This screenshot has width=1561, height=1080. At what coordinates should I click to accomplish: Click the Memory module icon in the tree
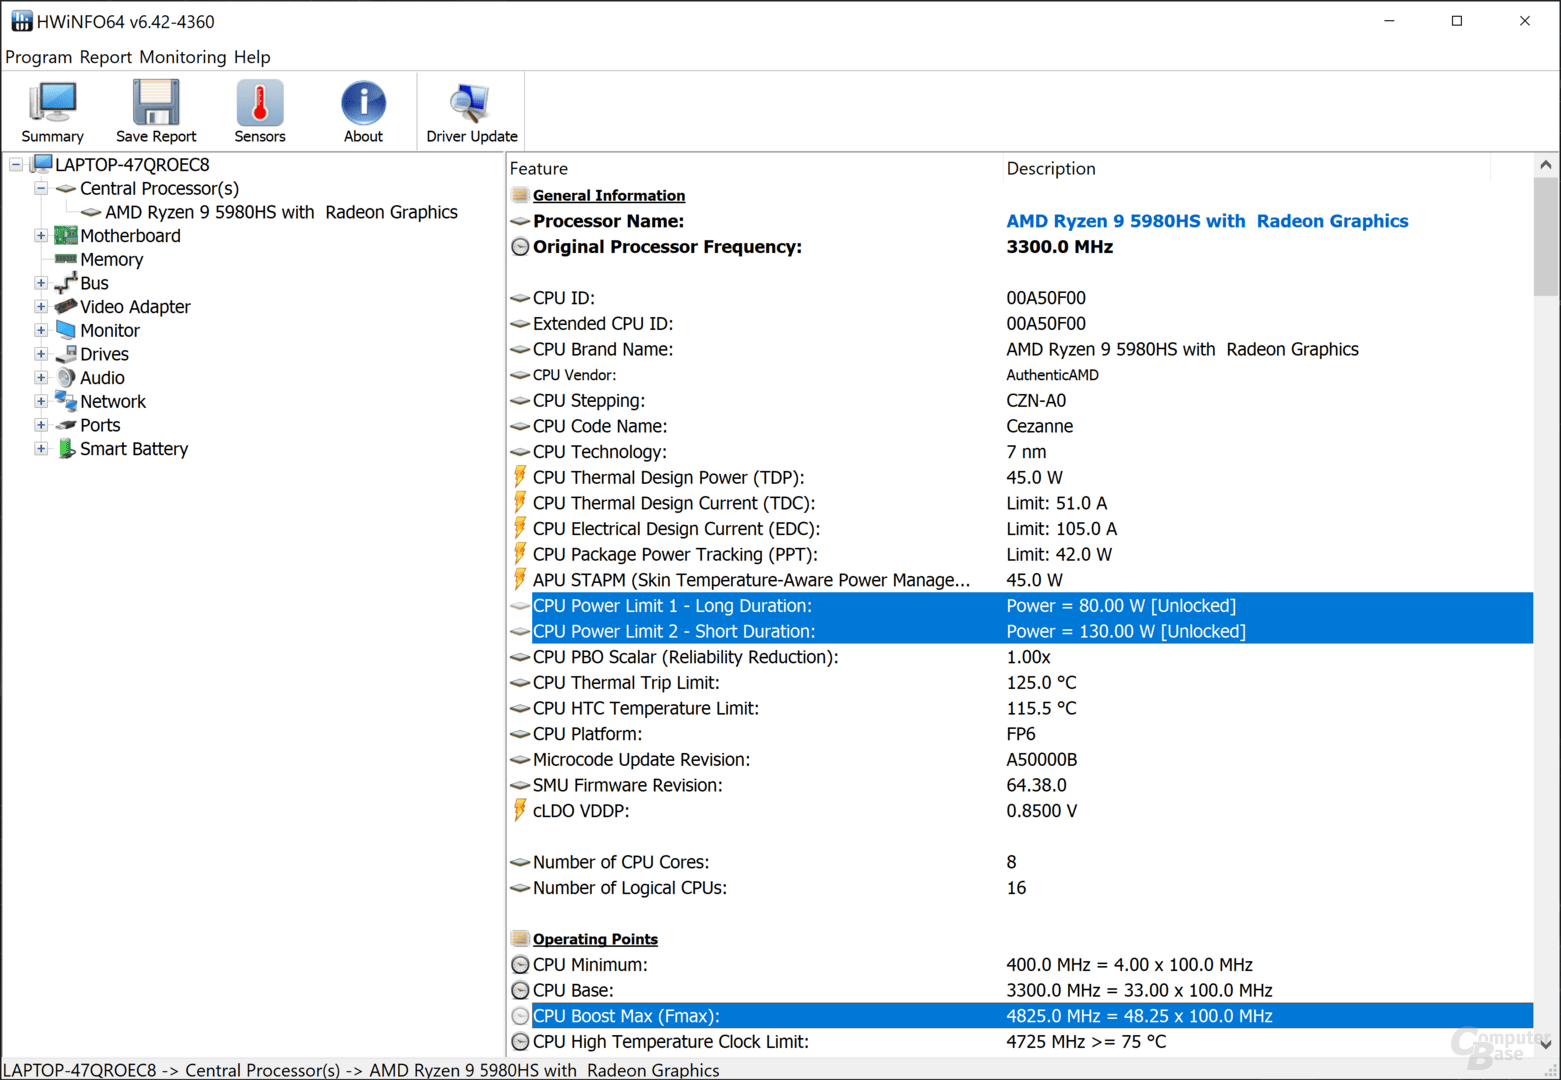pos(66,259)
